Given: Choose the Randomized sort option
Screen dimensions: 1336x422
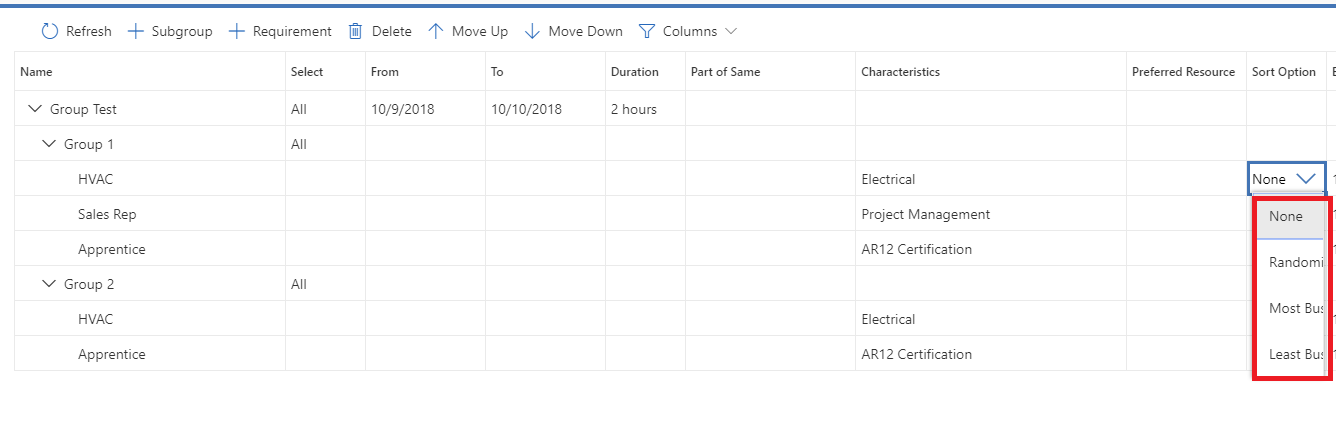Looking at the screenshot, I should click(x=1294, y=262).
